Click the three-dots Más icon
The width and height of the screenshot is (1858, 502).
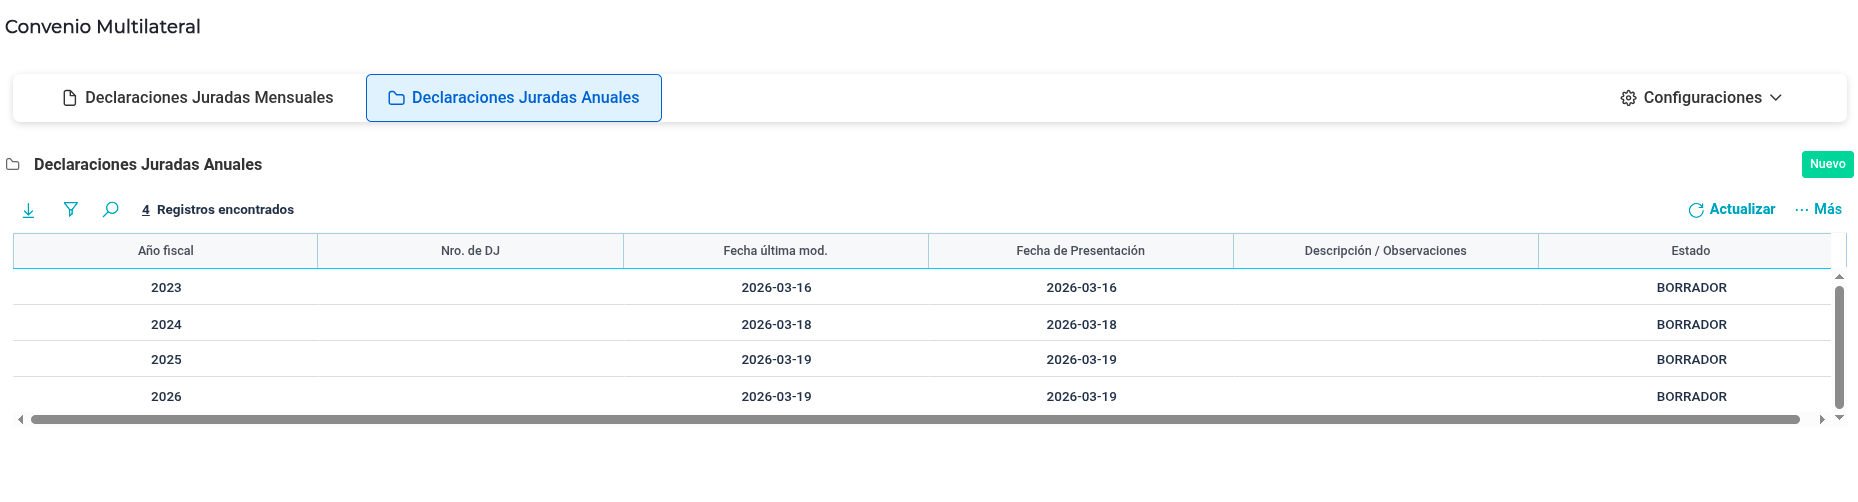[x=1801, y=210]
